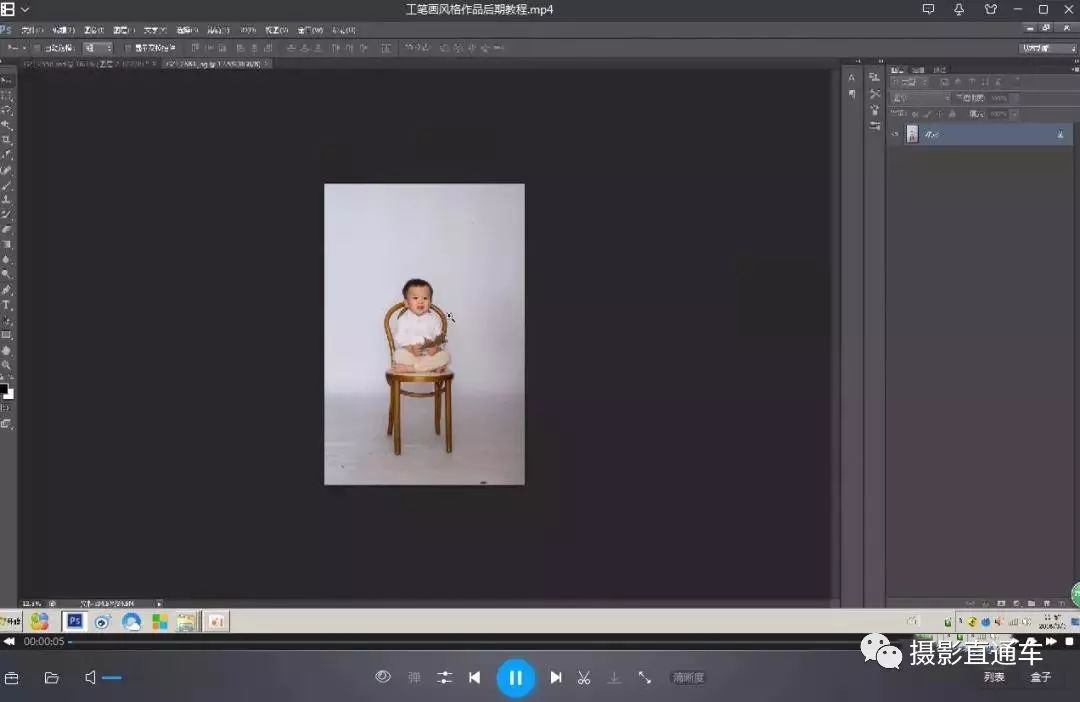Image resolution: width=1080 pixels, height=702 pixels.
Task: Click the cloud browser icon in taskbar
Action: pos(131,622)
